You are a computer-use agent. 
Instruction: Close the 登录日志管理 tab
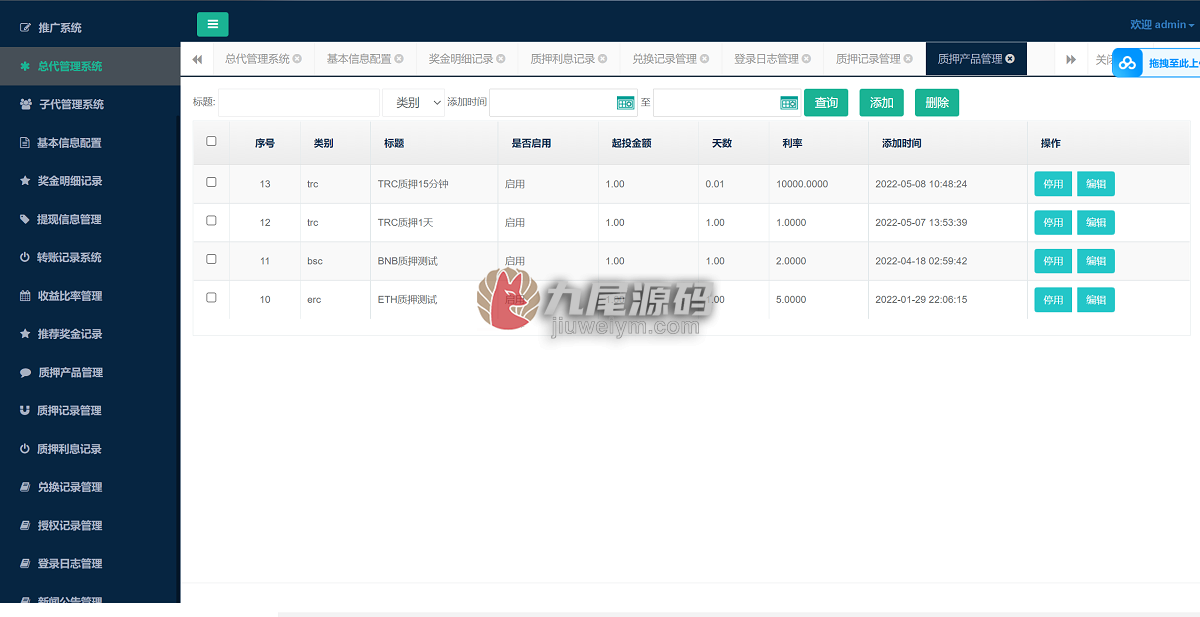click(x=807, y=59)
